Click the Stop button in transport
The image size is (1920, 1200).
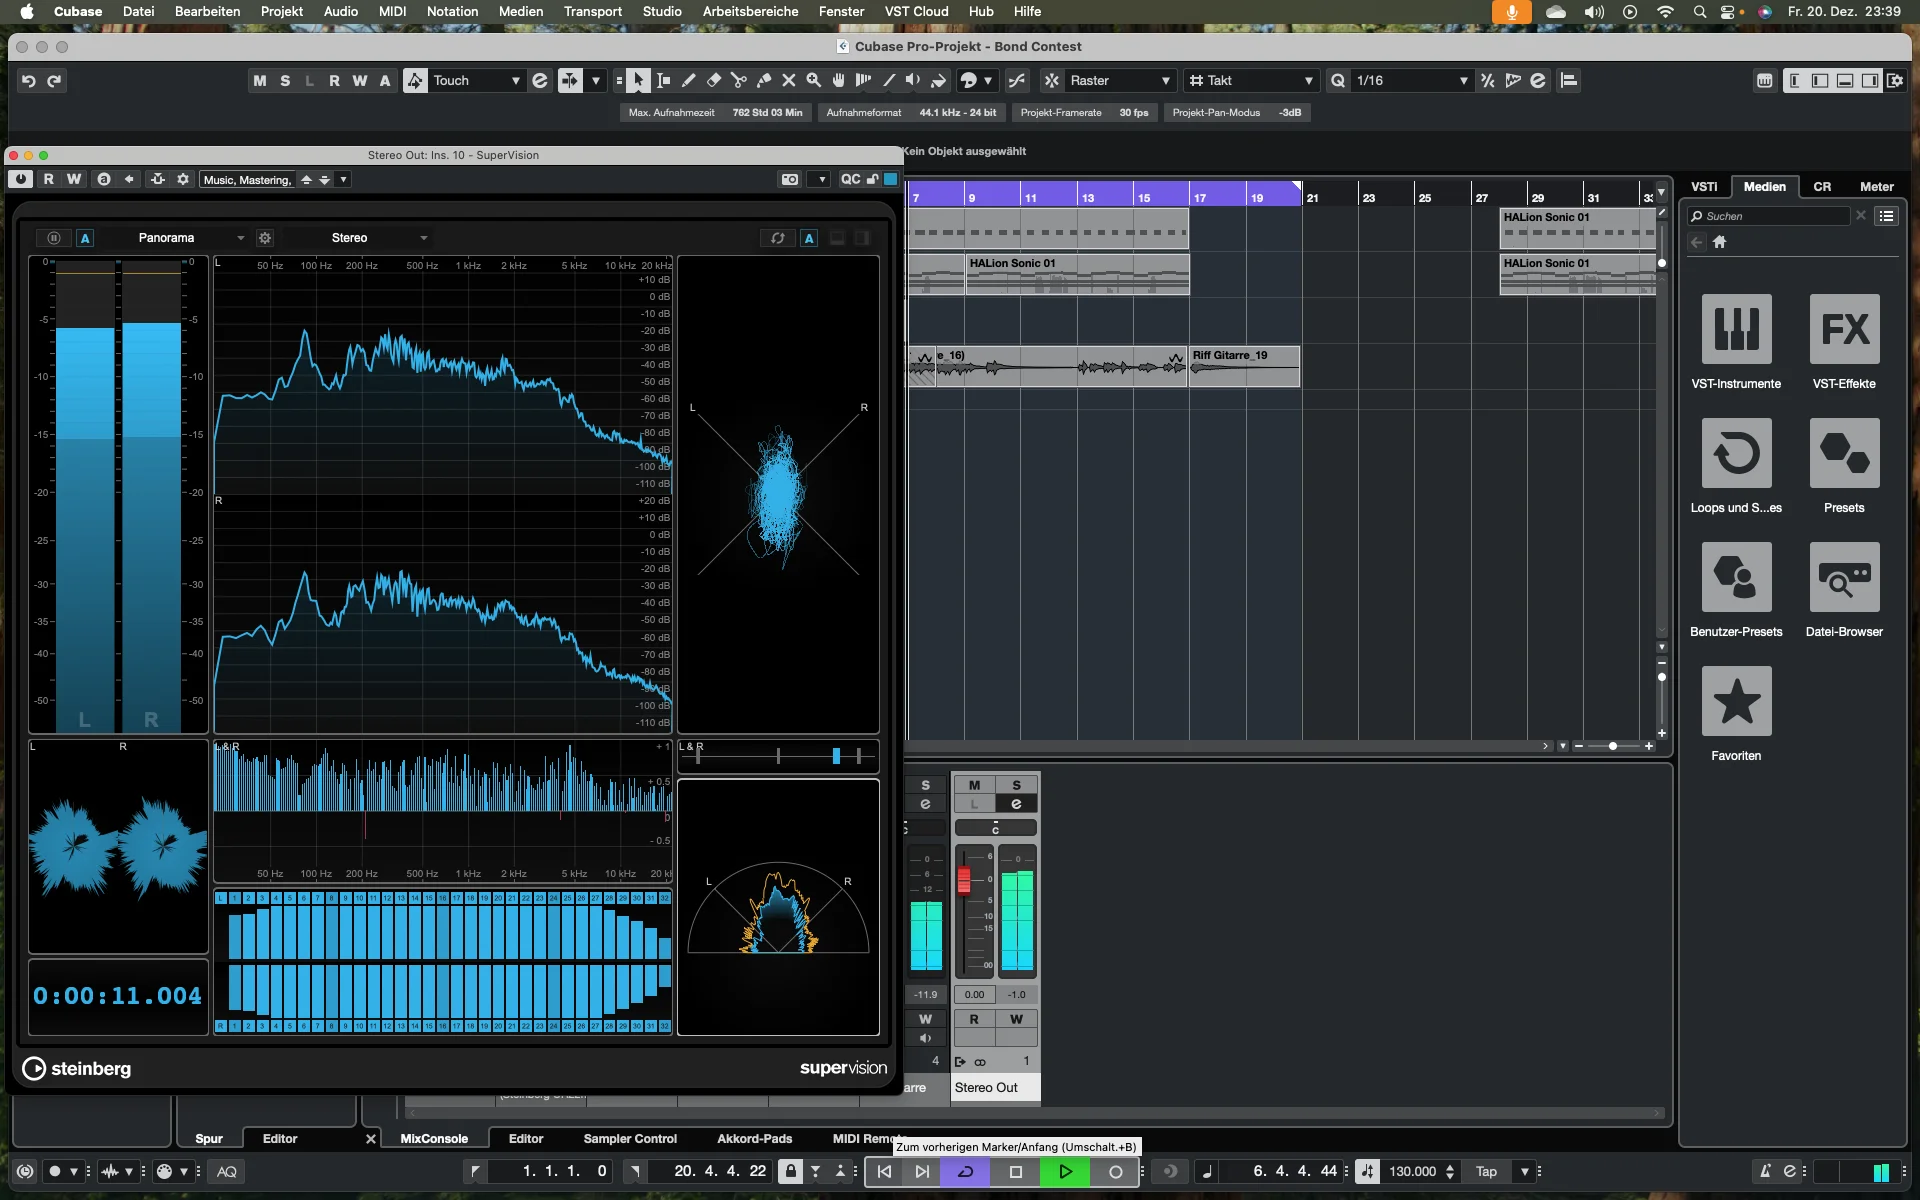[x=1015, y=1171]
